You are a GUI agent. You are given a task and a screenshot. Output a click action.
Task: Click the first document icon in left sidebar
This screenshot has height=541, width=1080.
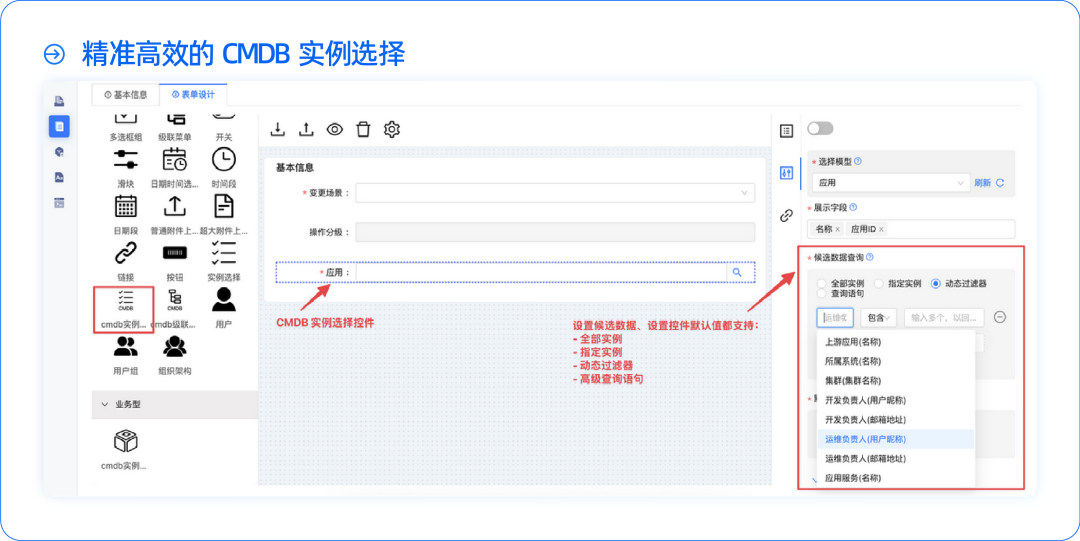click(x=59, y=101)
